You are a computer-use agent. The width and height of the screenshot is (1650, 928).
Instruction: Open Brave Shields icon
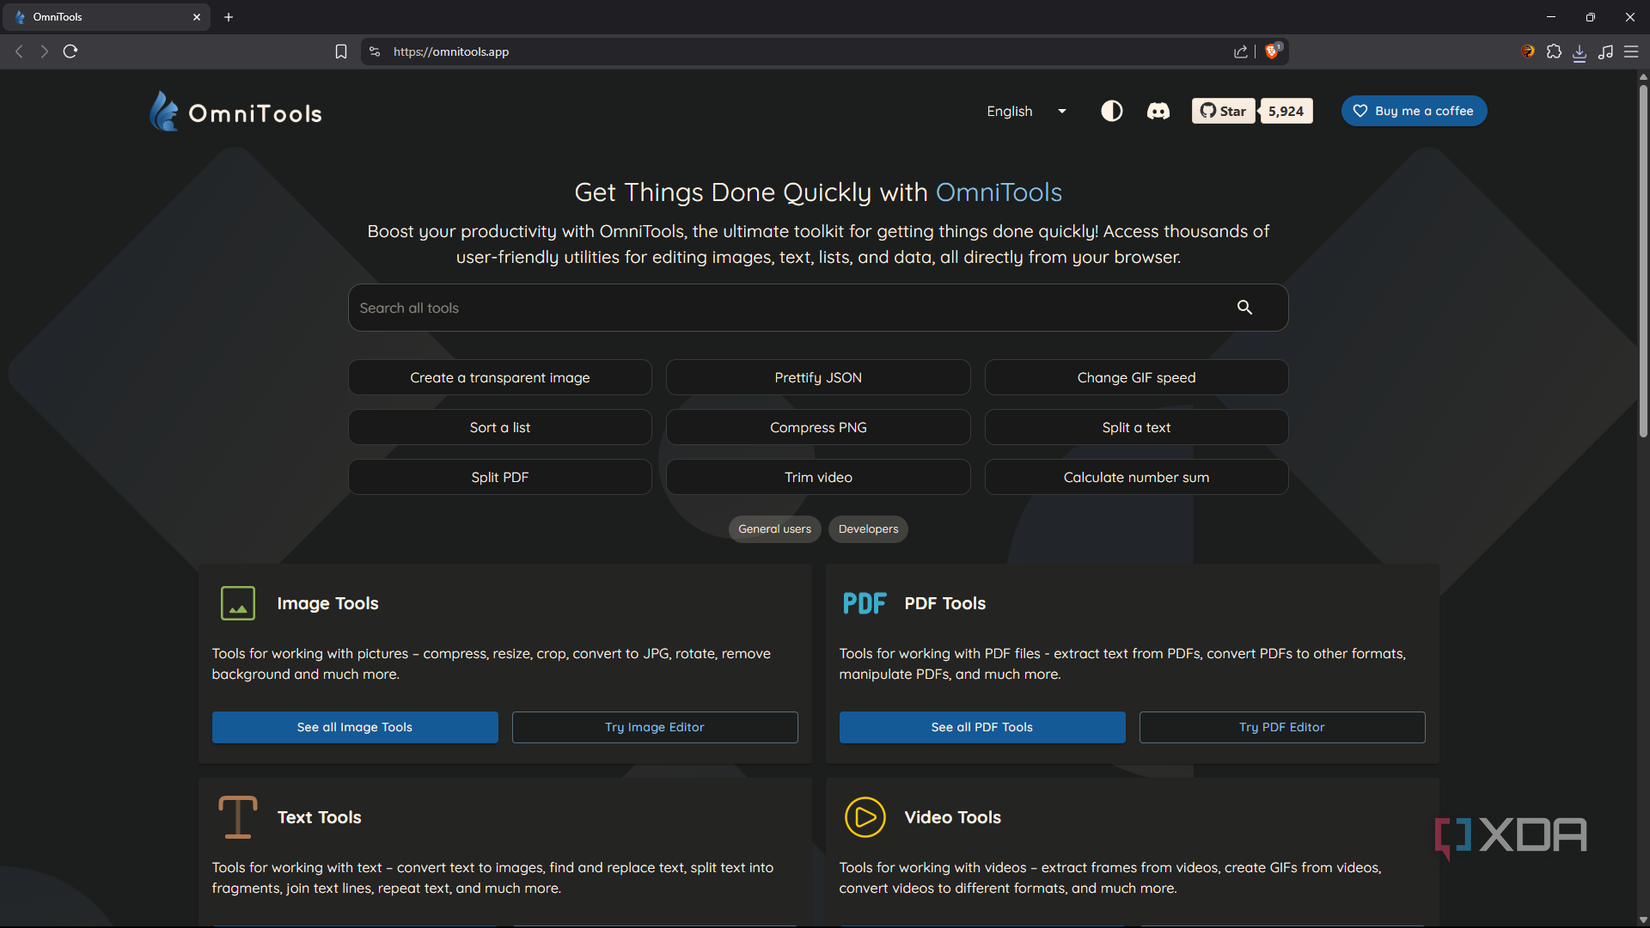[1272, 51]
